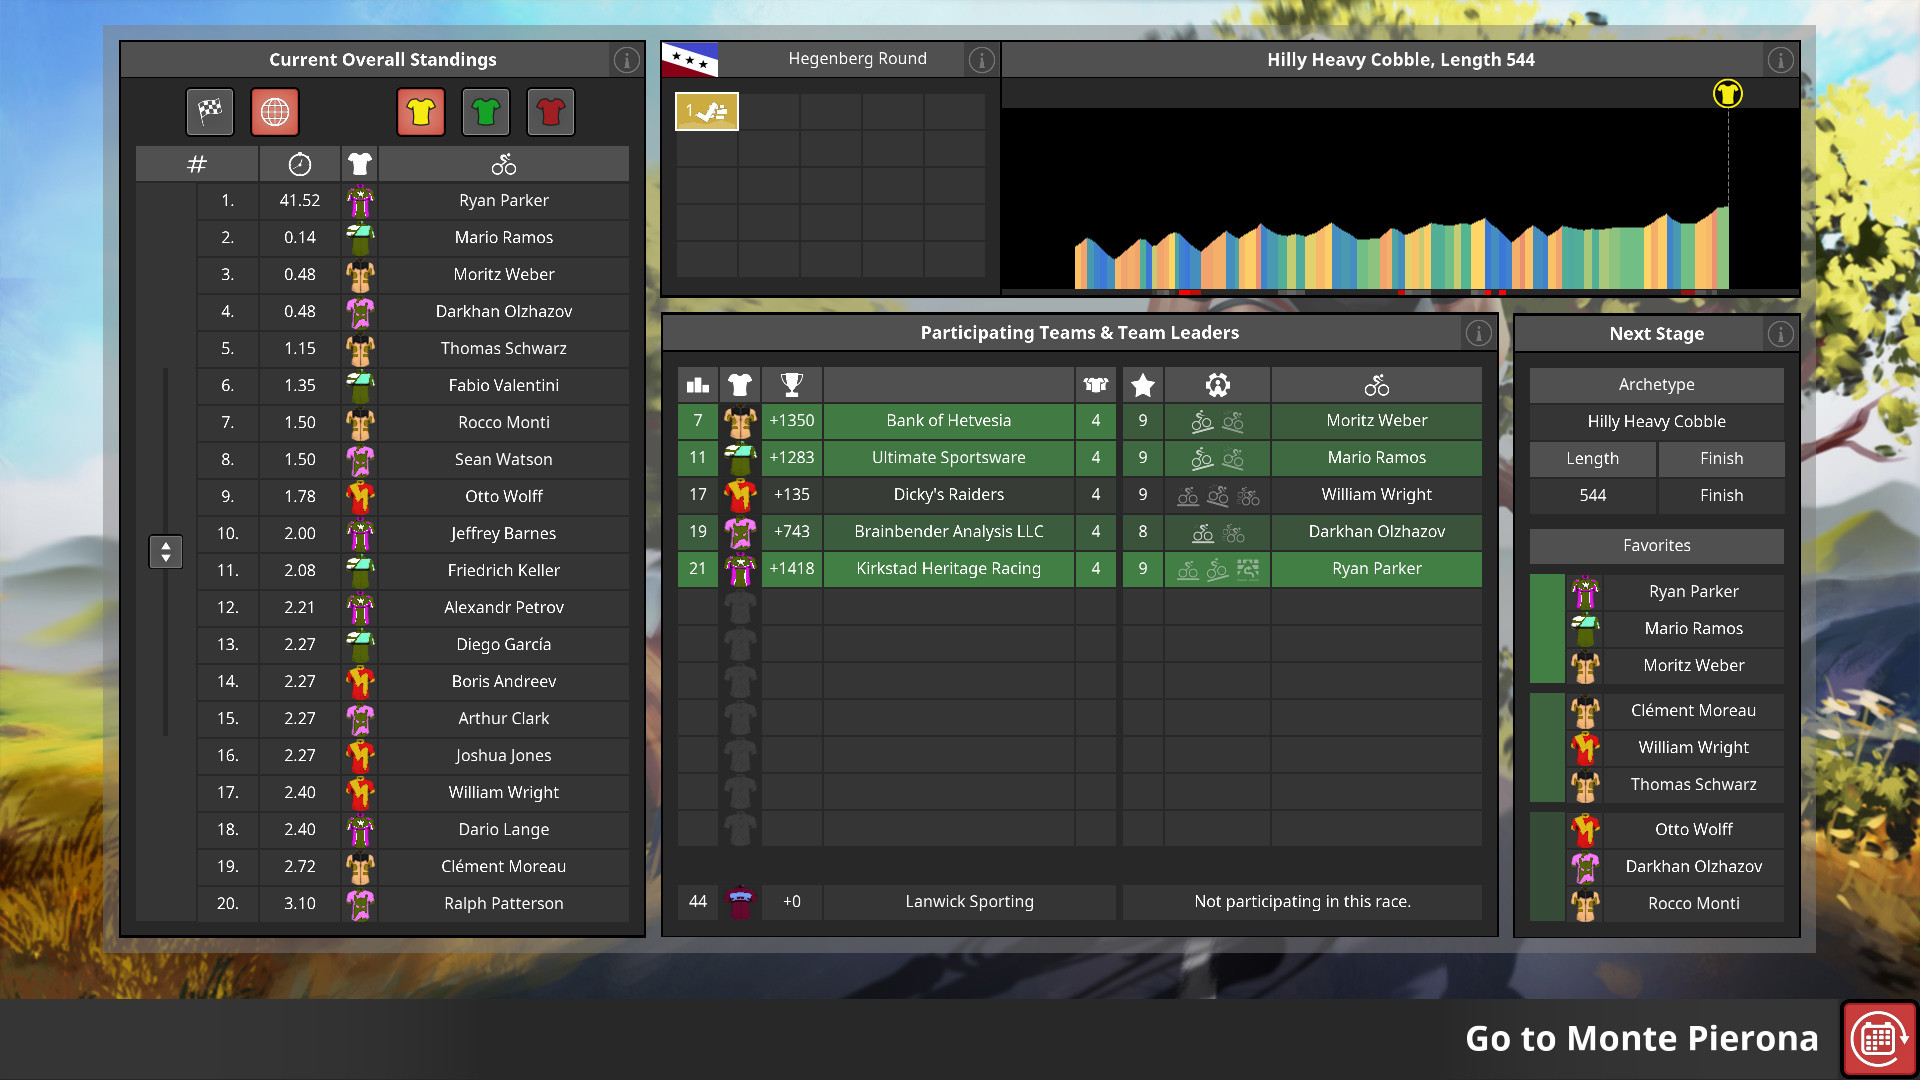Switch to the green jersey classification

[x=486, y=112]
